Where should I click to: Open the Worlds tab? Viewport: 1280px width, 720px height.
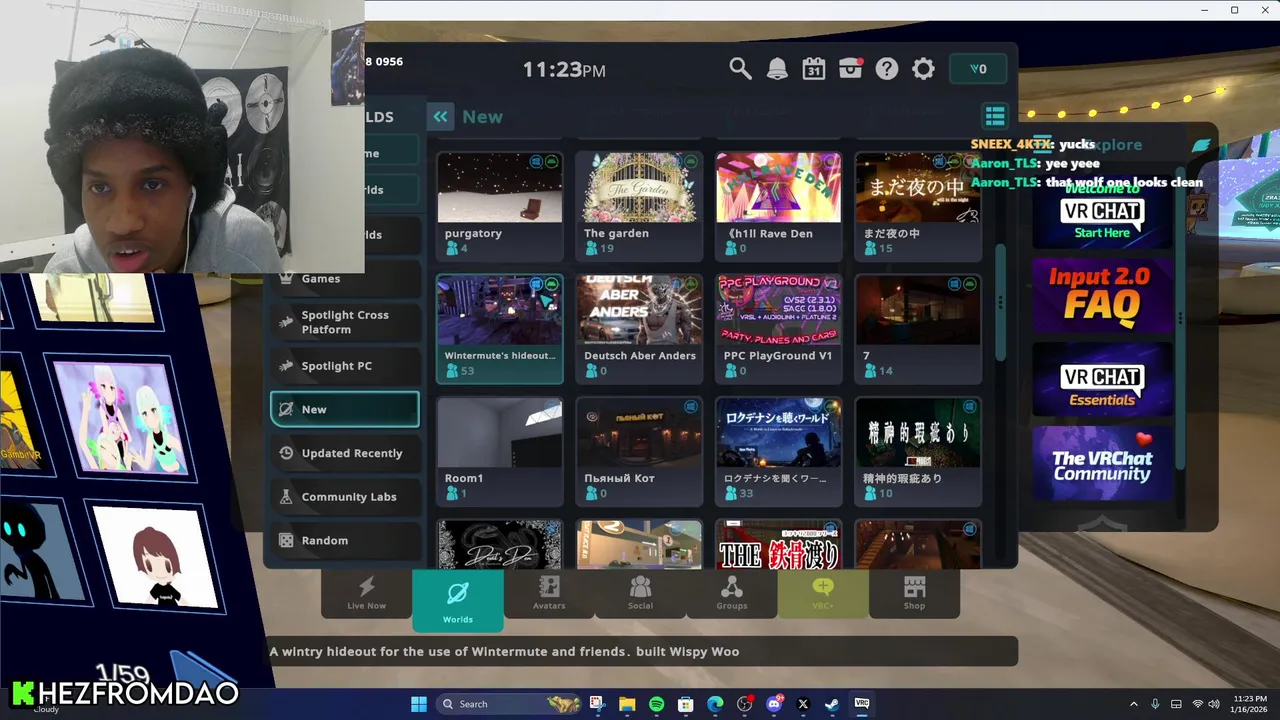pyautogui.click(x=458, y=601)
